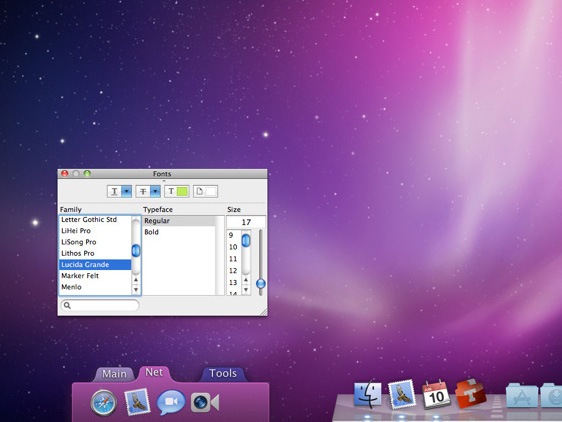Click the font size field showing 17

click(x=246, y=222)
